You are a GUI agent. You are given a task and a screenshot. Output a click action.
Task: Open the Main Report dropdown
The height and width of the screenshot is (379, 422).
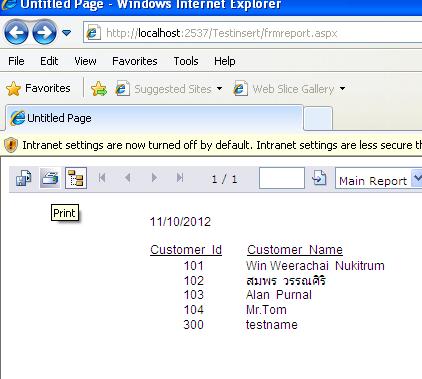[379, 179]
